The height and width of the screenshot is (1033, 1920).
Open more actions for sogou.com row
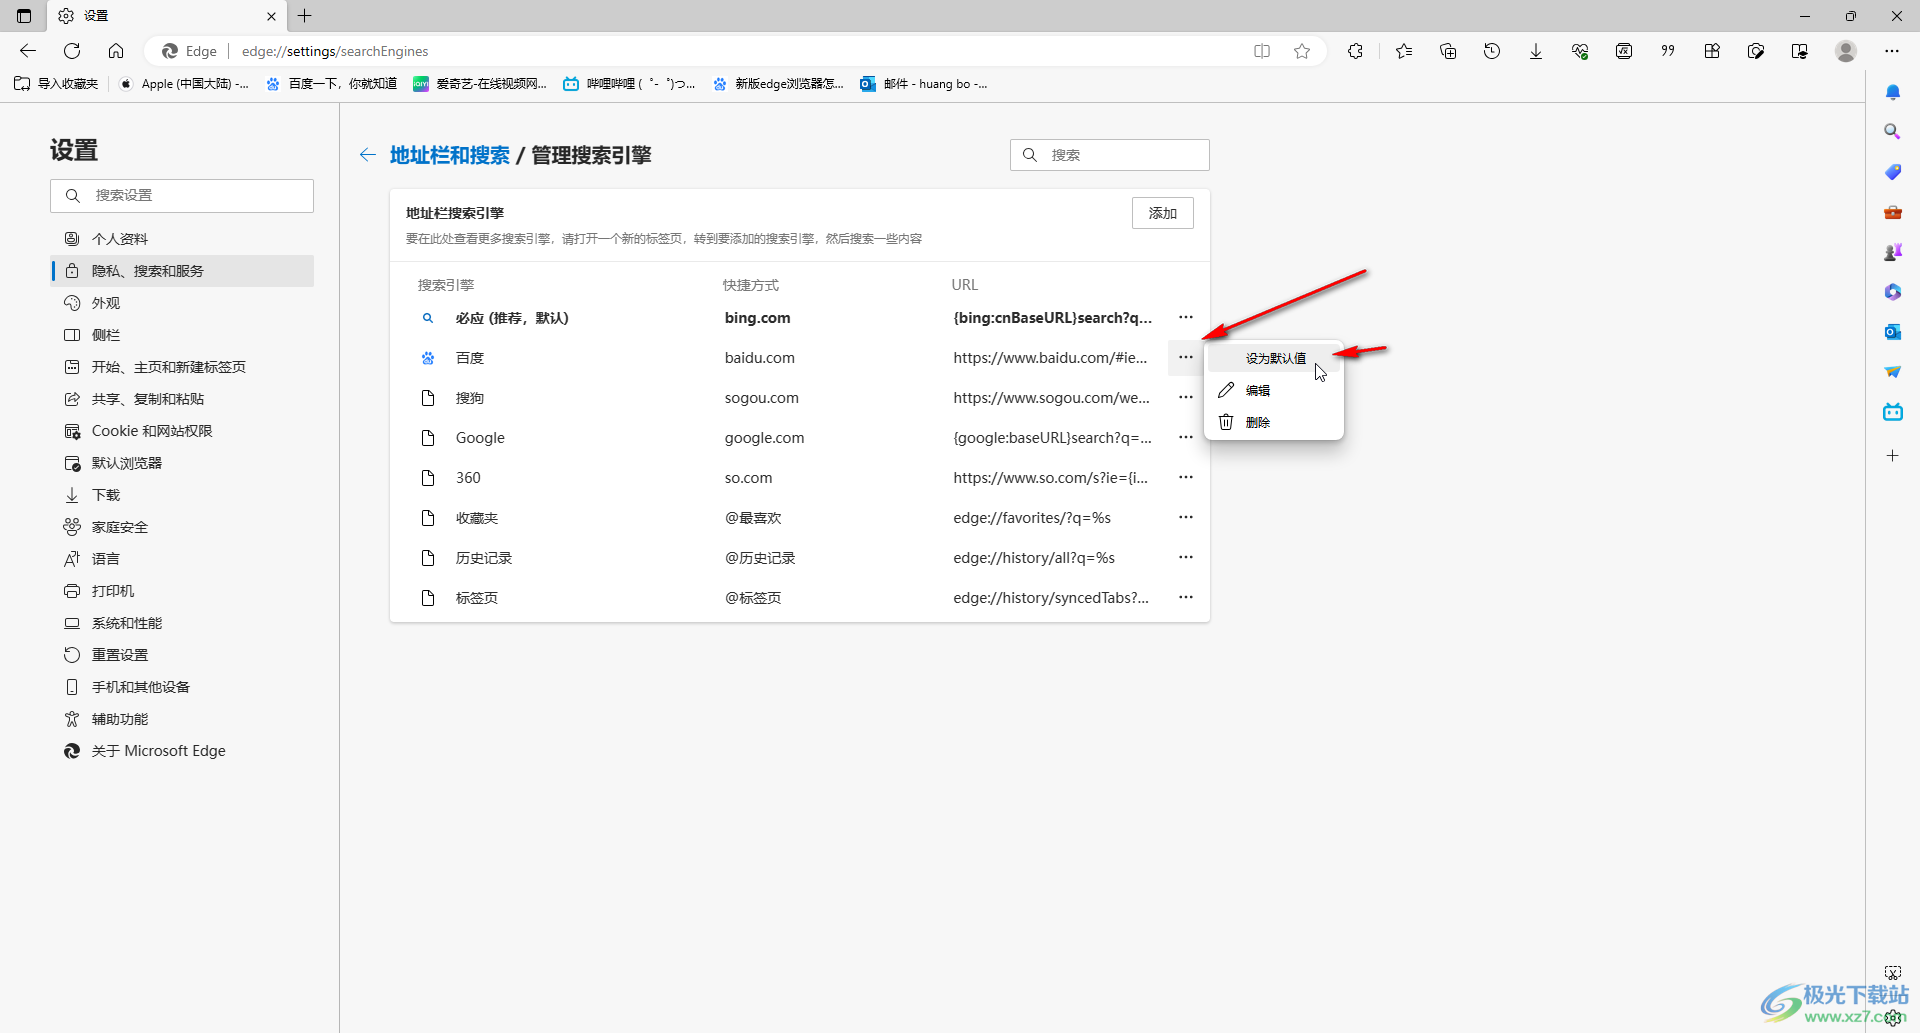[x=1186, y=397]
